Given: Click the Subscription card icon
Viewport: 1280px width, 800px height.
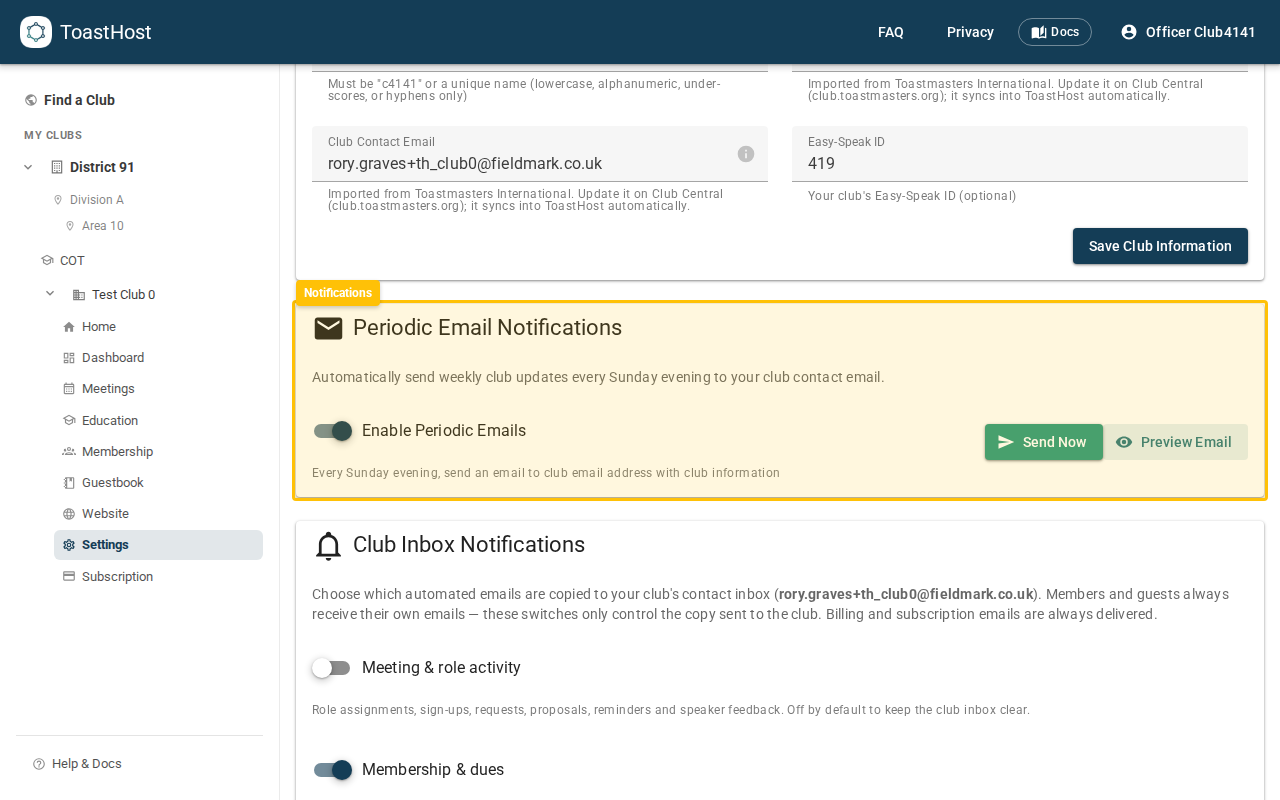Looking at the screenshot, I should [69, 577].
